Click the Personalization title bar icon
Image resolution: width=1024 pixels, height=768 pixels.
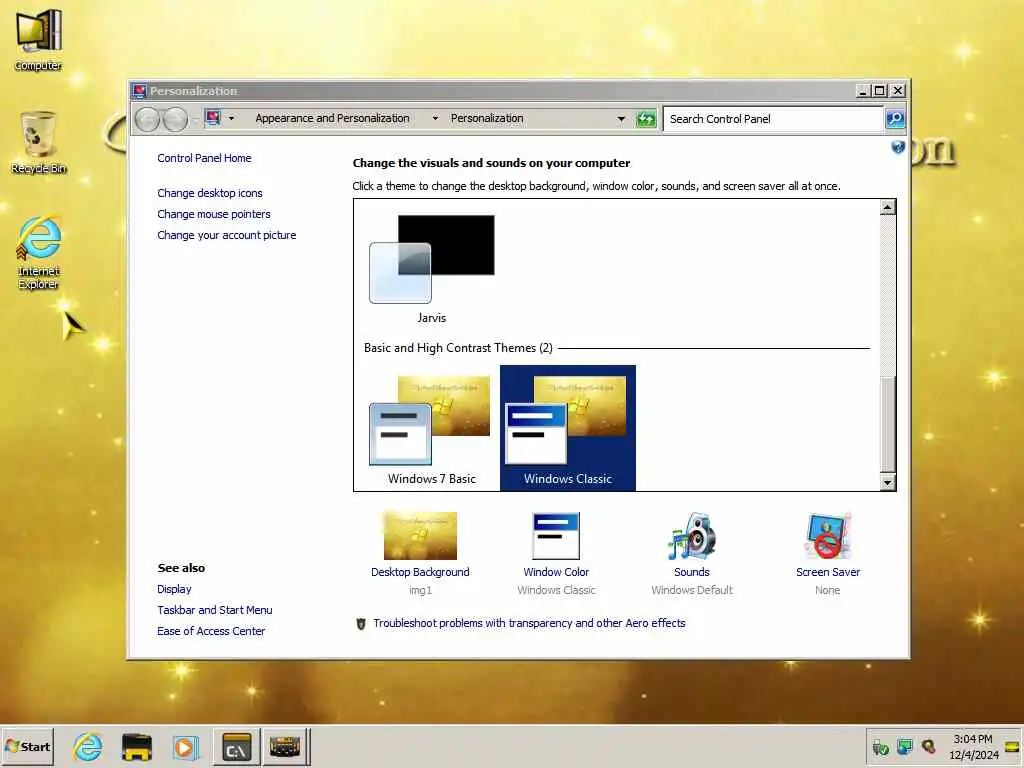pos(139,91)
